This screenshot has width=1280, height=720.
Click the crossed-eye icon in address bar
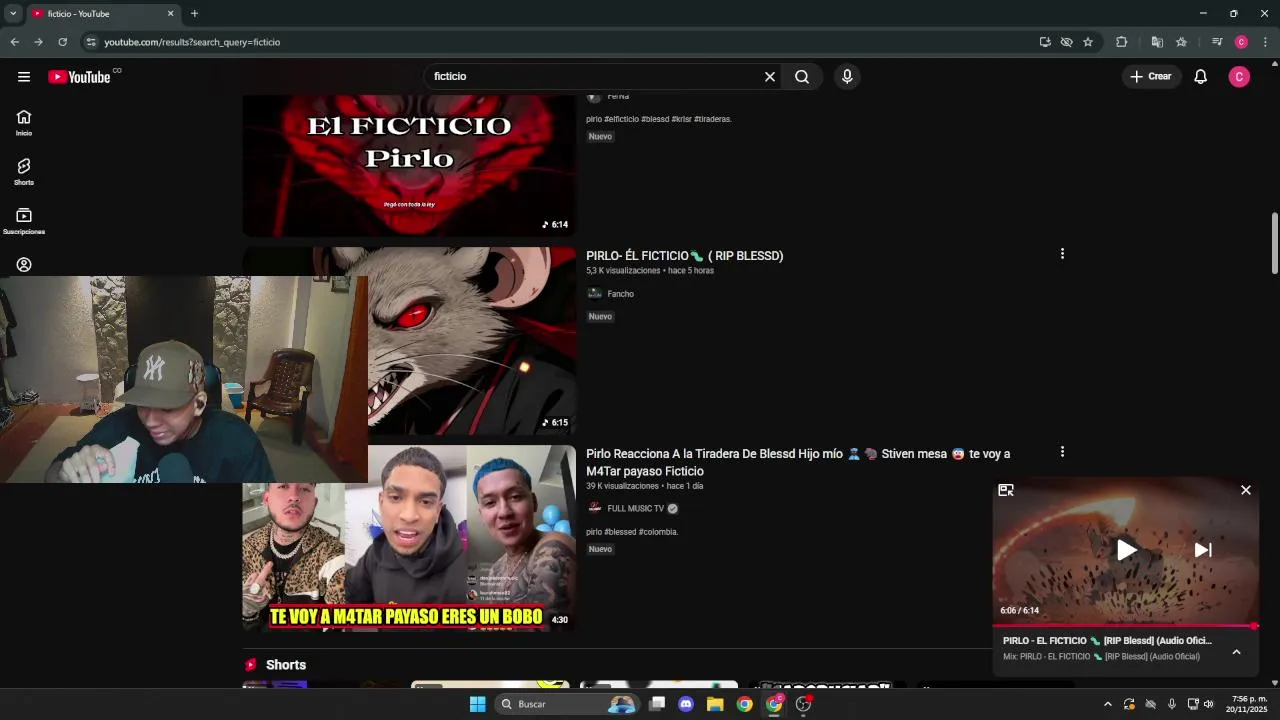click(1066, 42)
